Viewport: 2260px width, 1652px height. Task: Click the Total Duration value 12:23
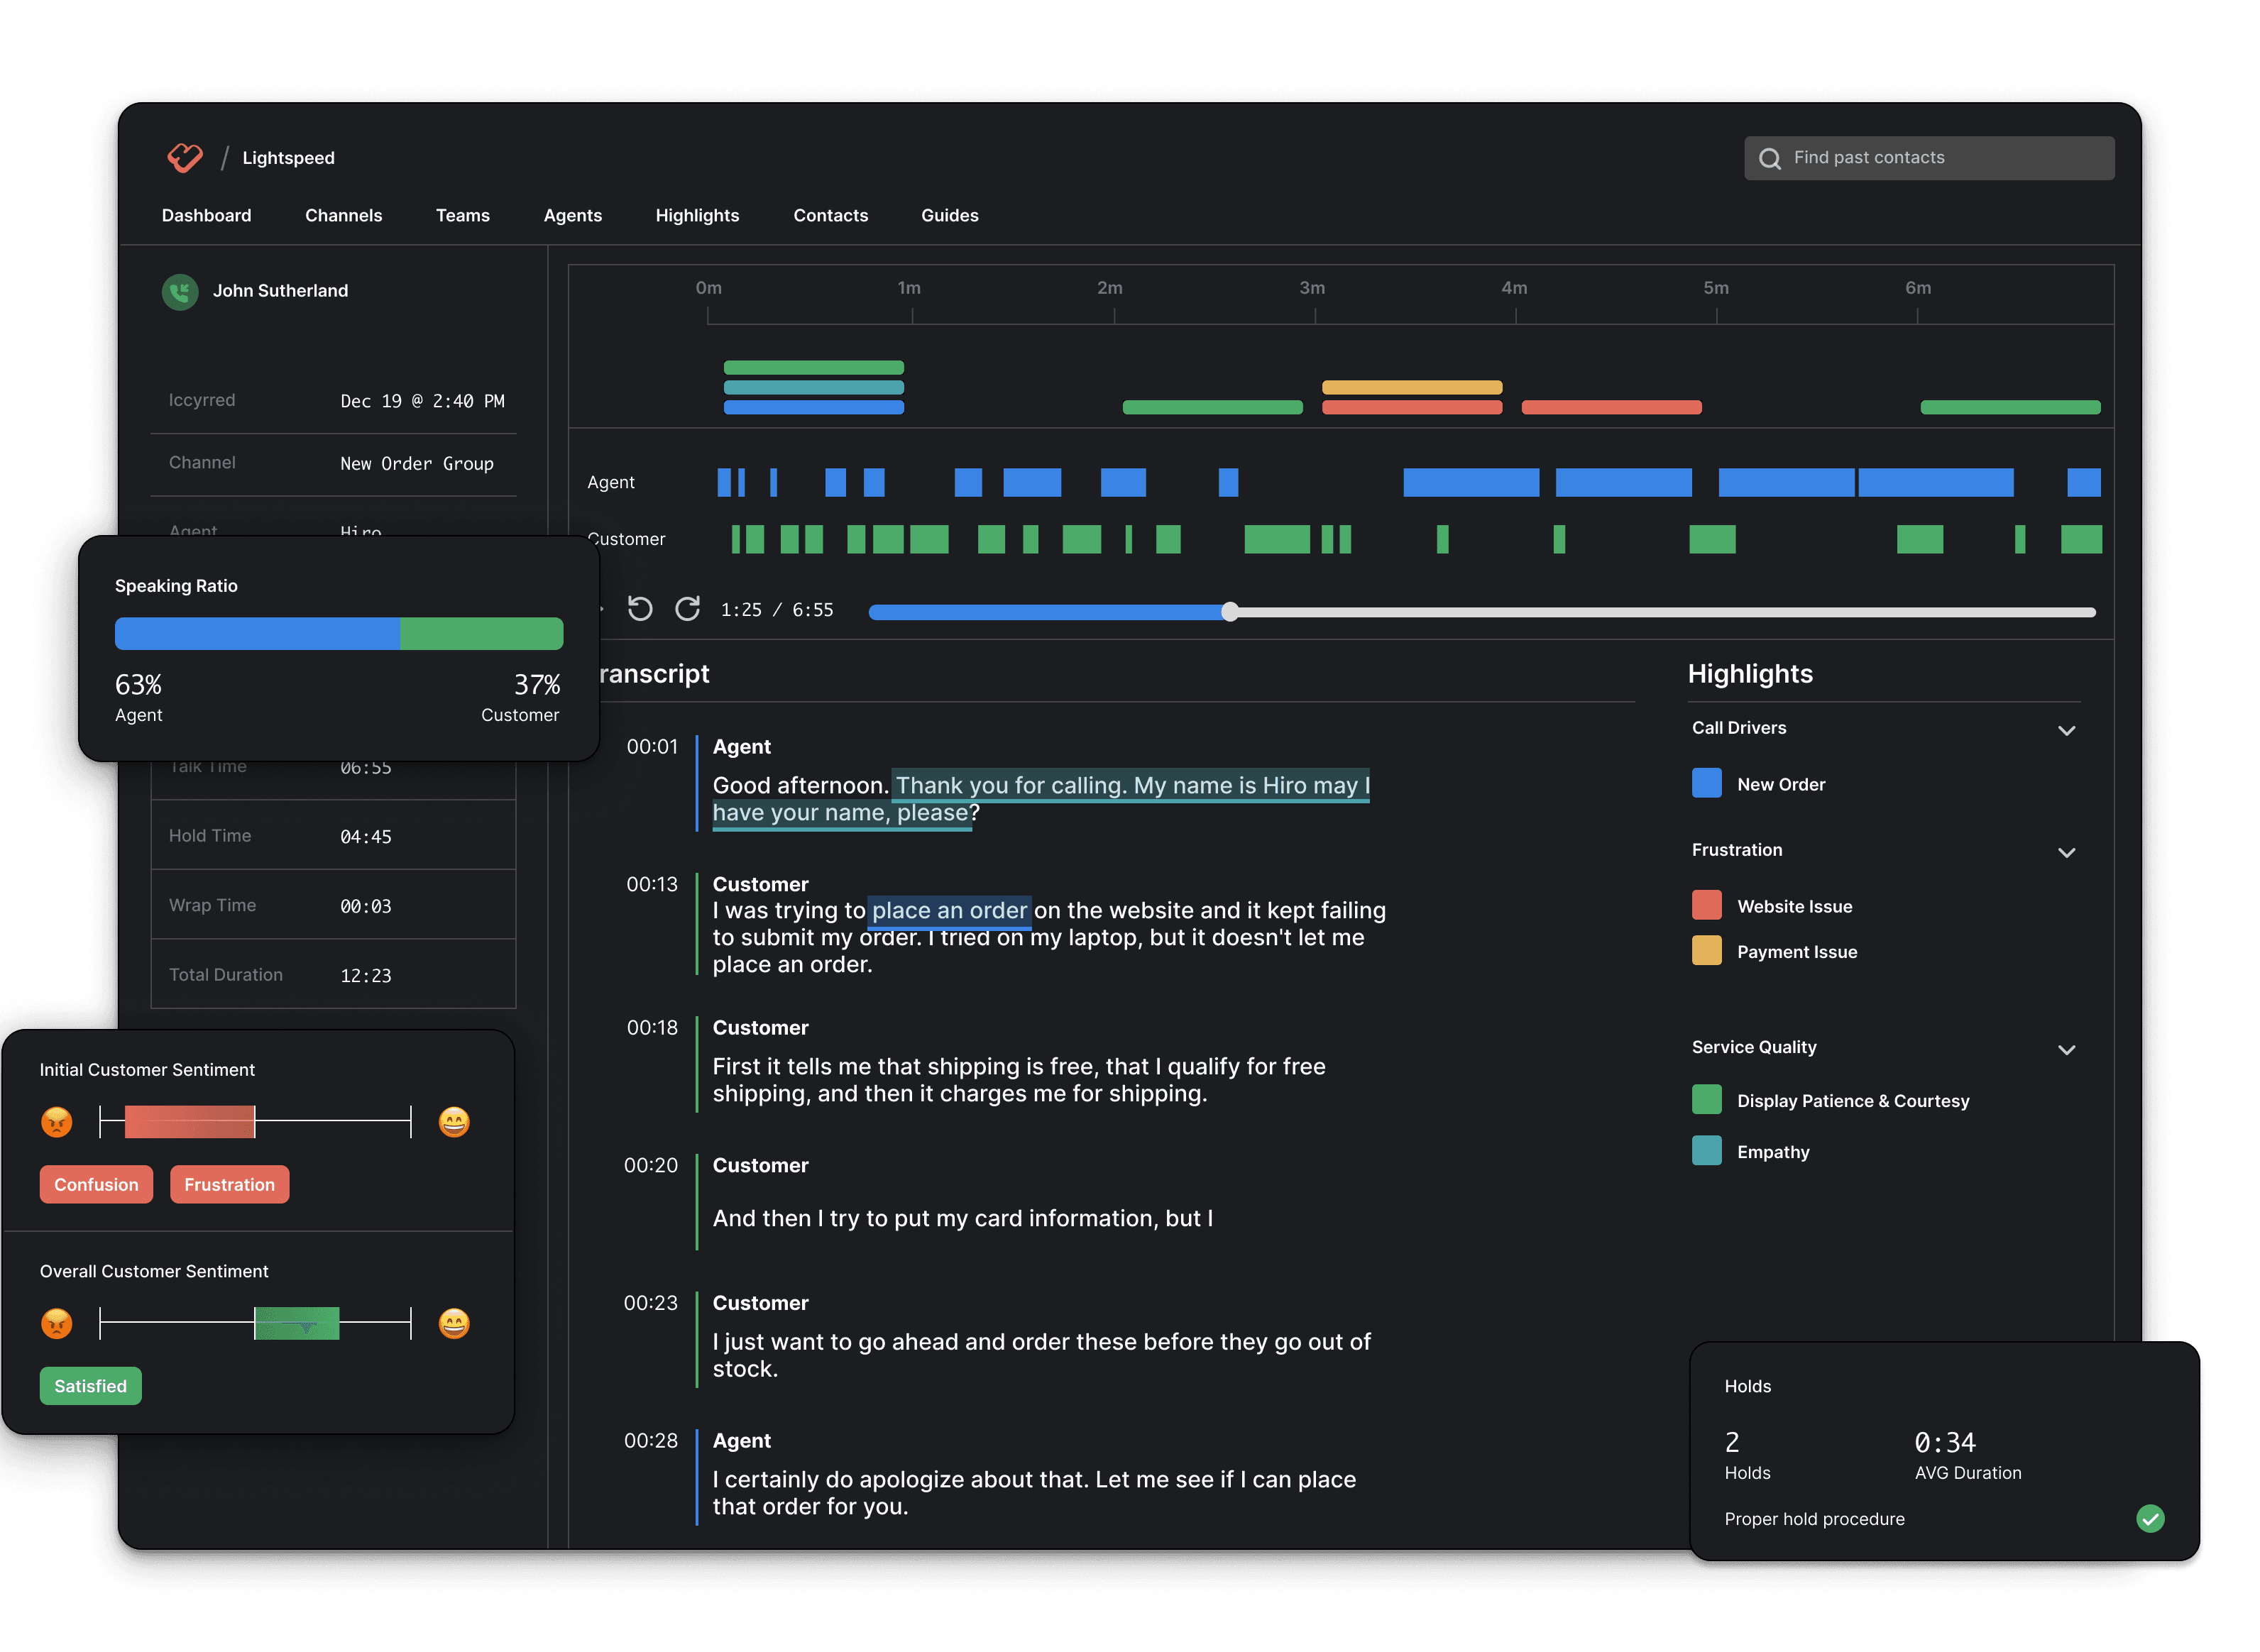(x=366, y=975)
